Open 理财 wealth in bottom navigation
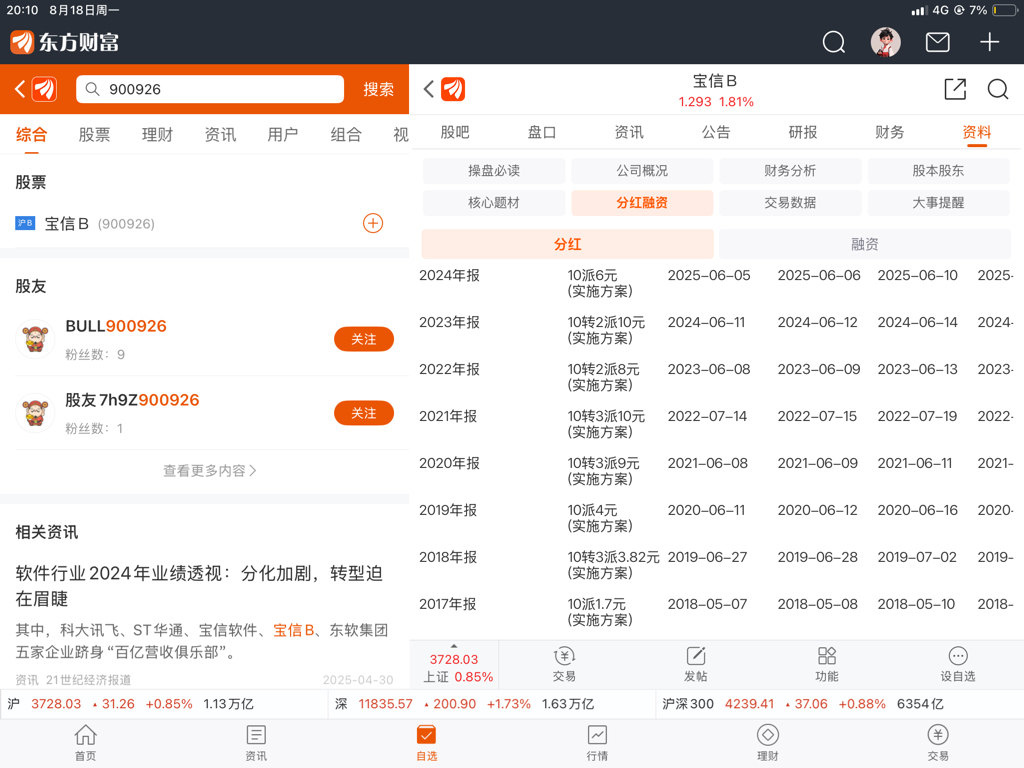The height and width of the screenshot is (768, 1024). pos(767,743)
